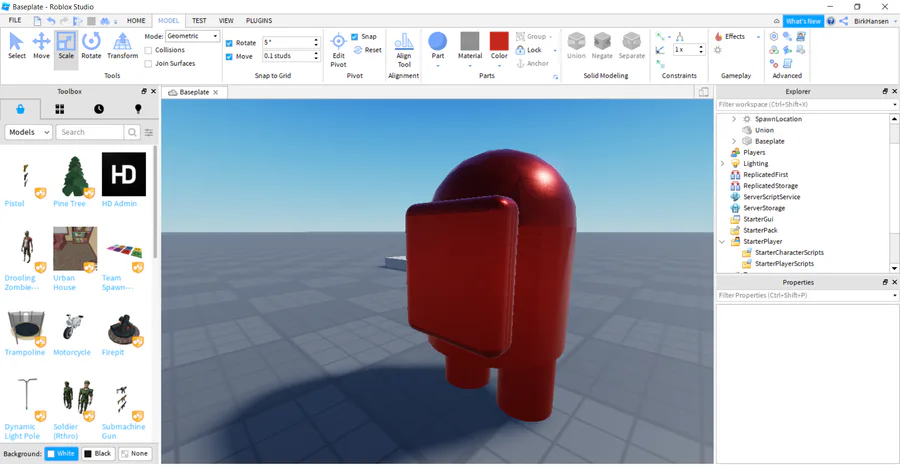Select Union in the Explorer
900x469 pixels.
[x=764, y=130]
